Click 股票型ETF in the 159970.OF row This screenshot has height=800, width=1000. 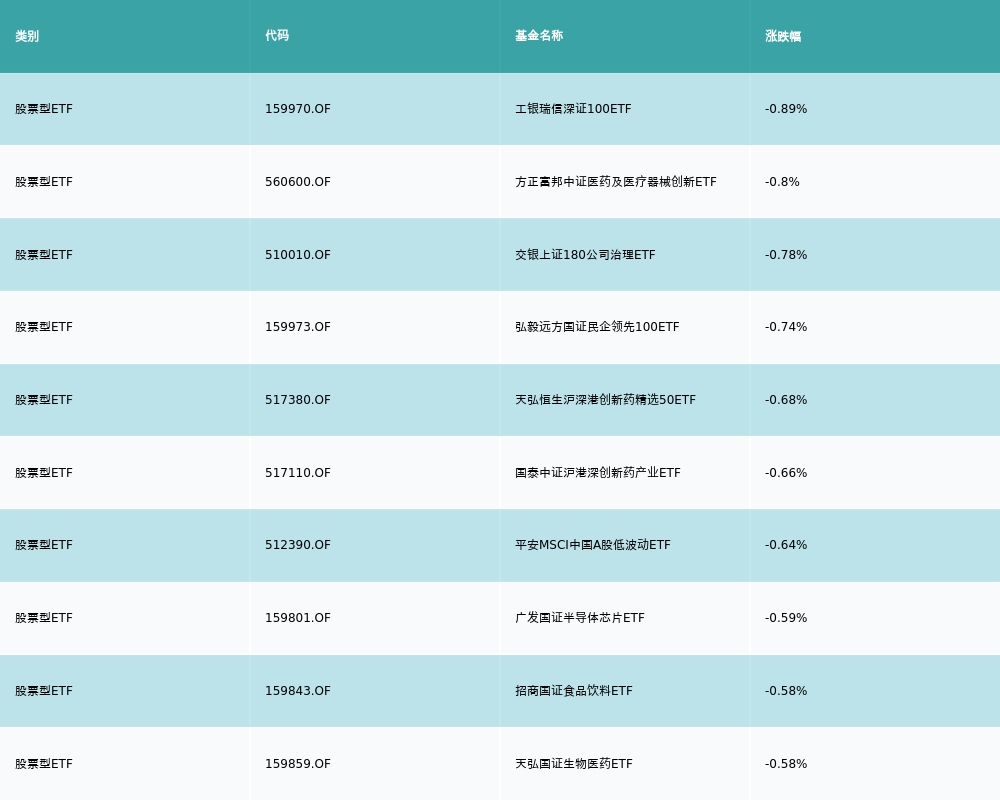44,109
